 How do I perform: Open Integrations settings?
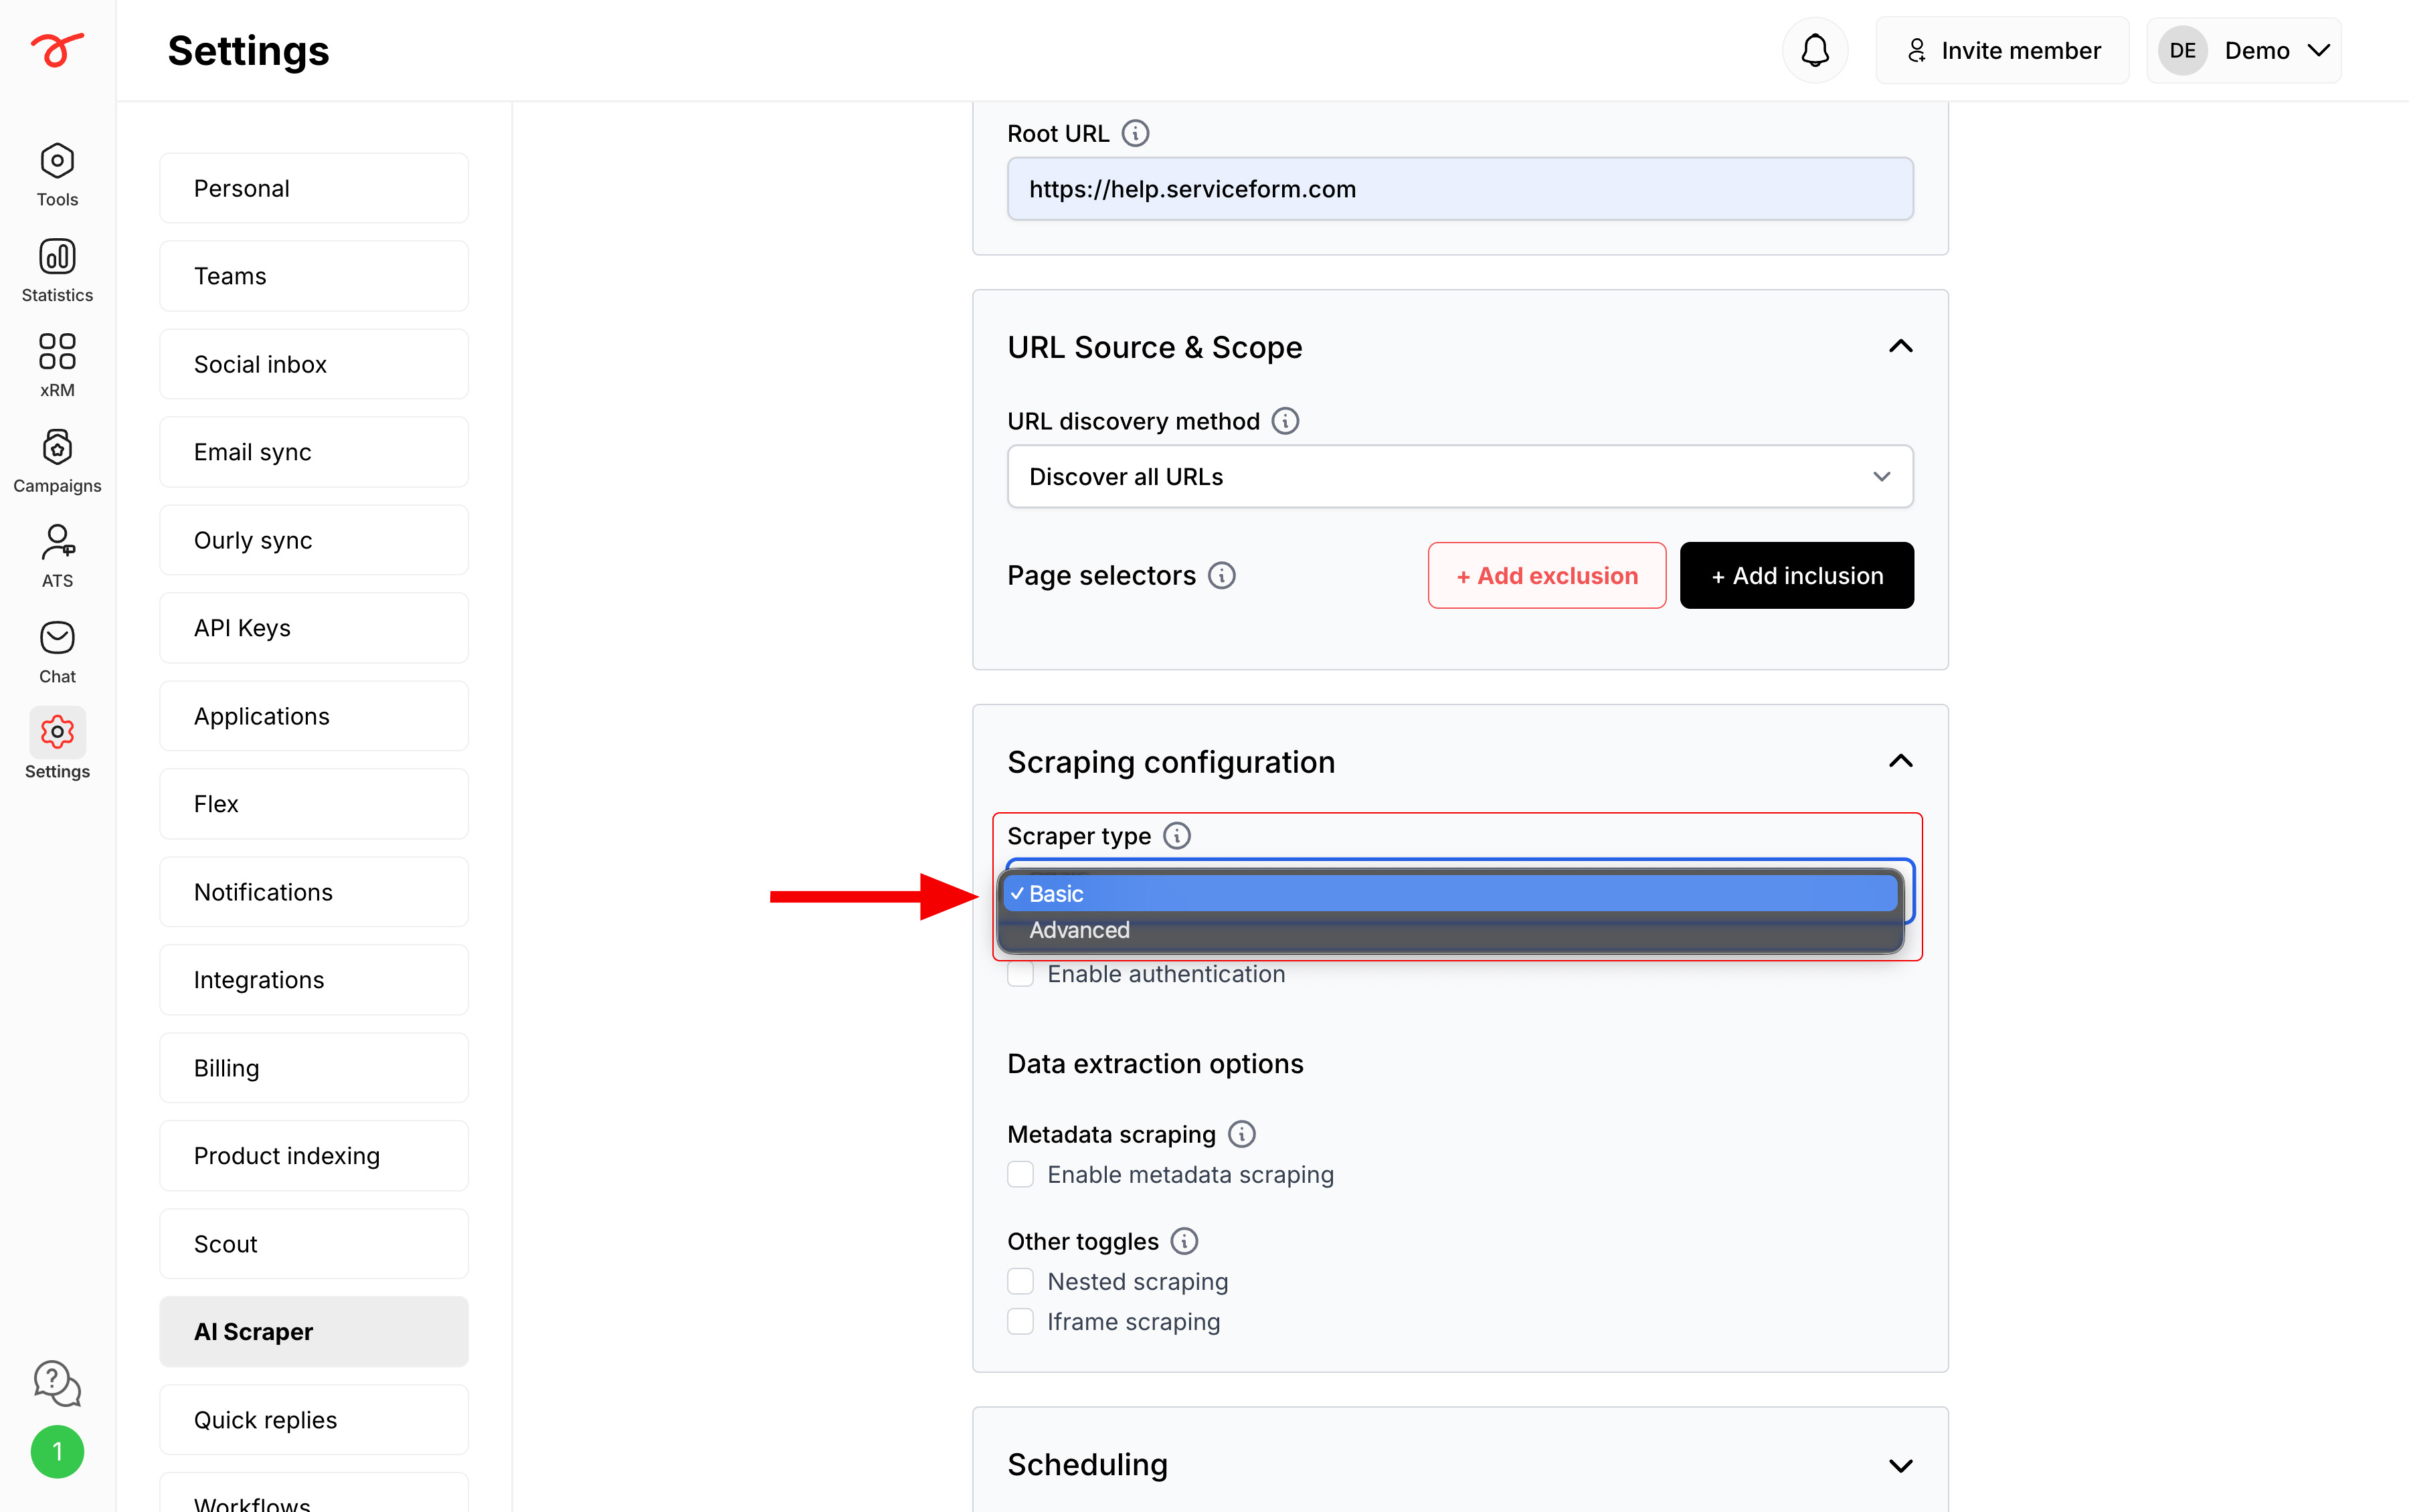(314, 980)
